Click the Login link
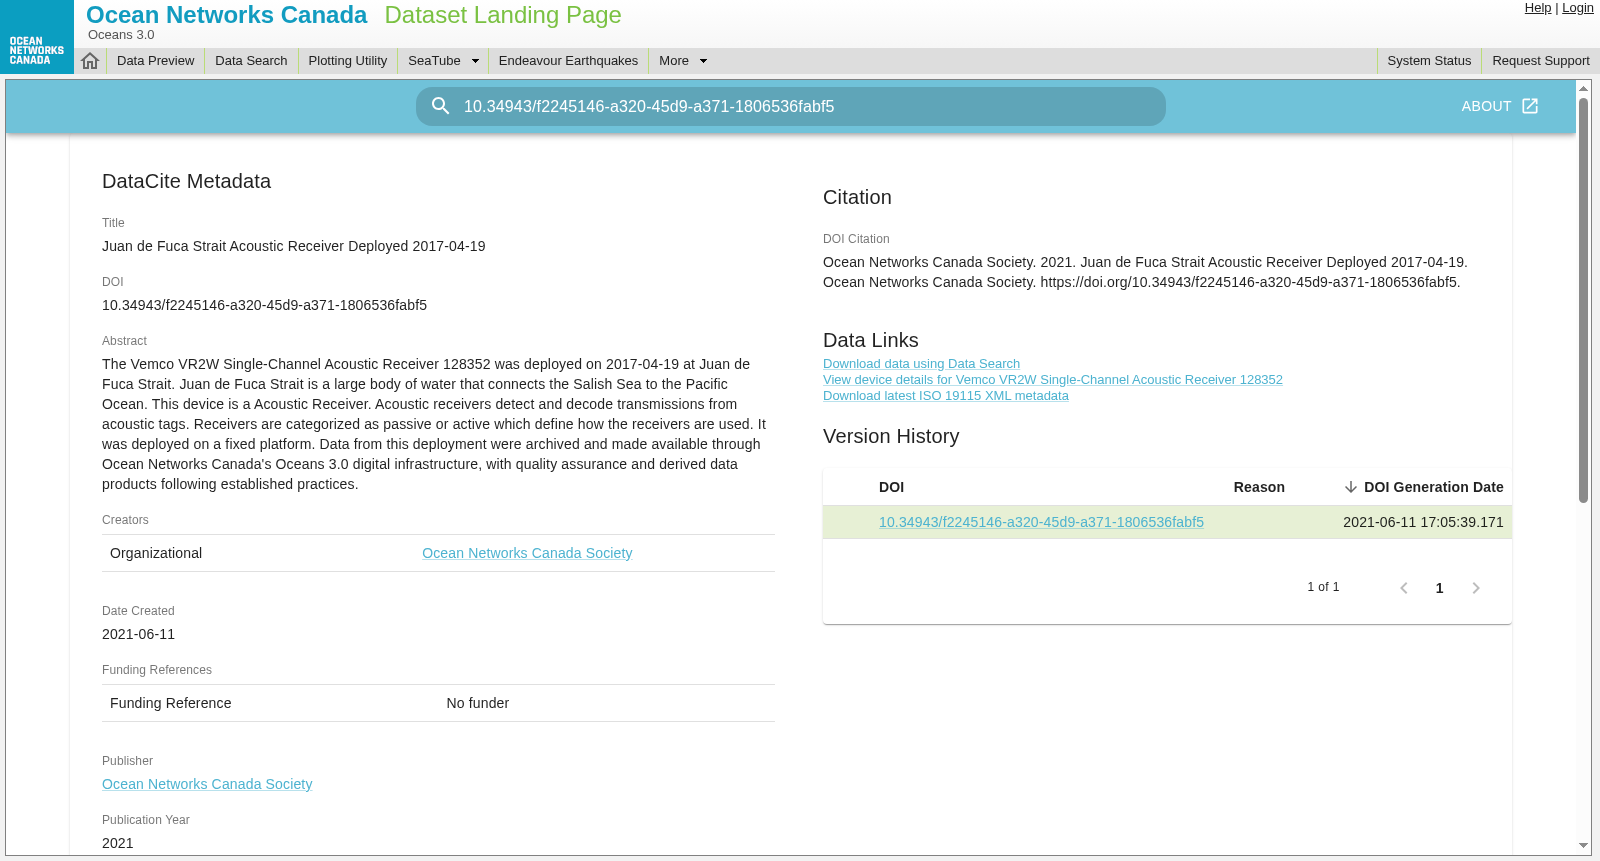The image size is (1600, 861). tap(1578, 8)
